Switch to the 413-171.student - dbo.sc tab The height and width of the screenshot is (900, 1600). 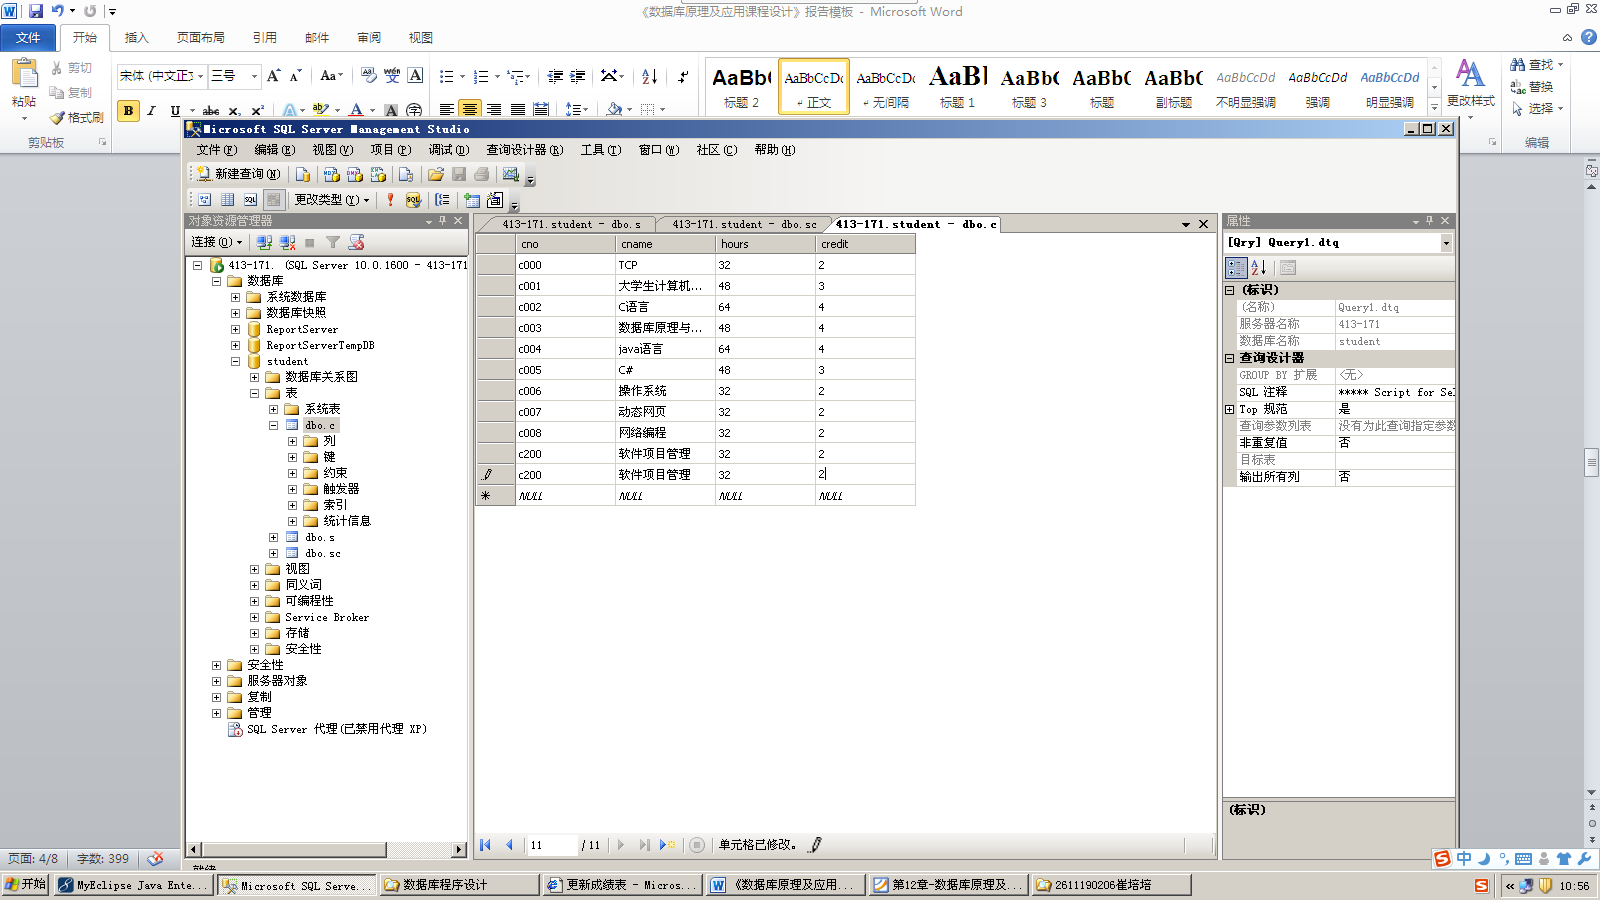[x=744, y=224]
